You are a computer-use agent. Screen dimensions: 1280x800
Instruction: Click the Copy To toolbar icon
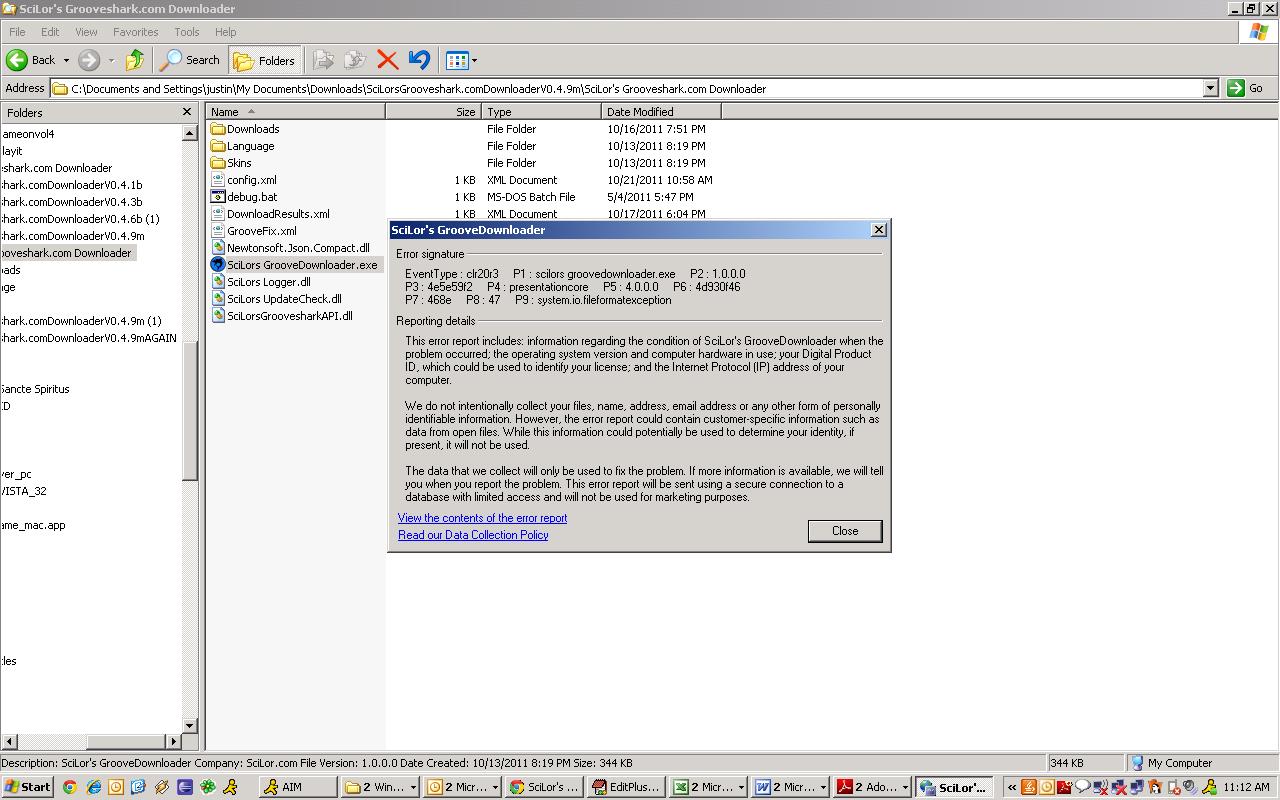pos(354,60)
